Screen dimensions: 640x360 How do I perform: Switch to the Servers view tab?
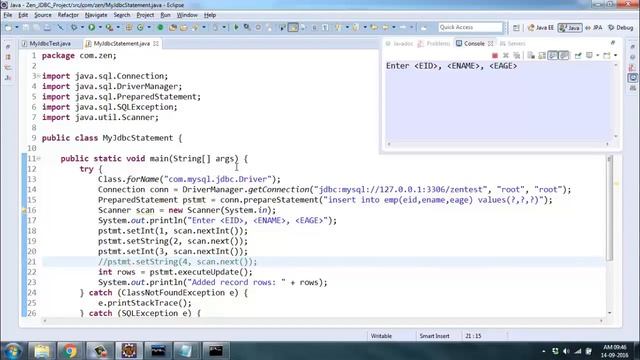point(513,43)
